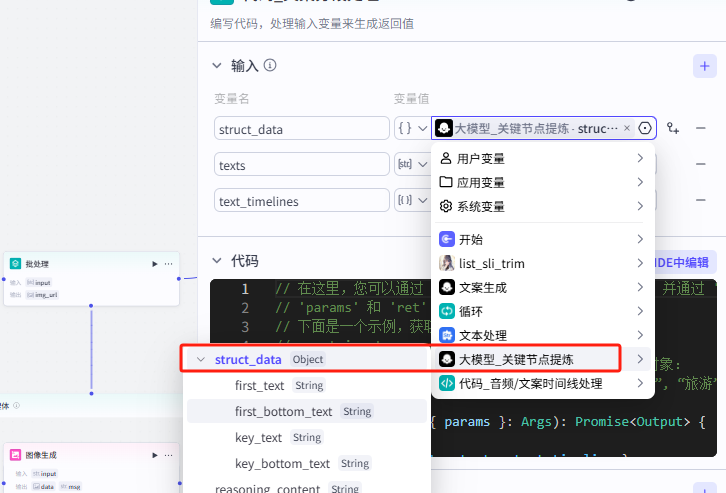Expand arrow for 用户变量 entry

pos(640,158)
